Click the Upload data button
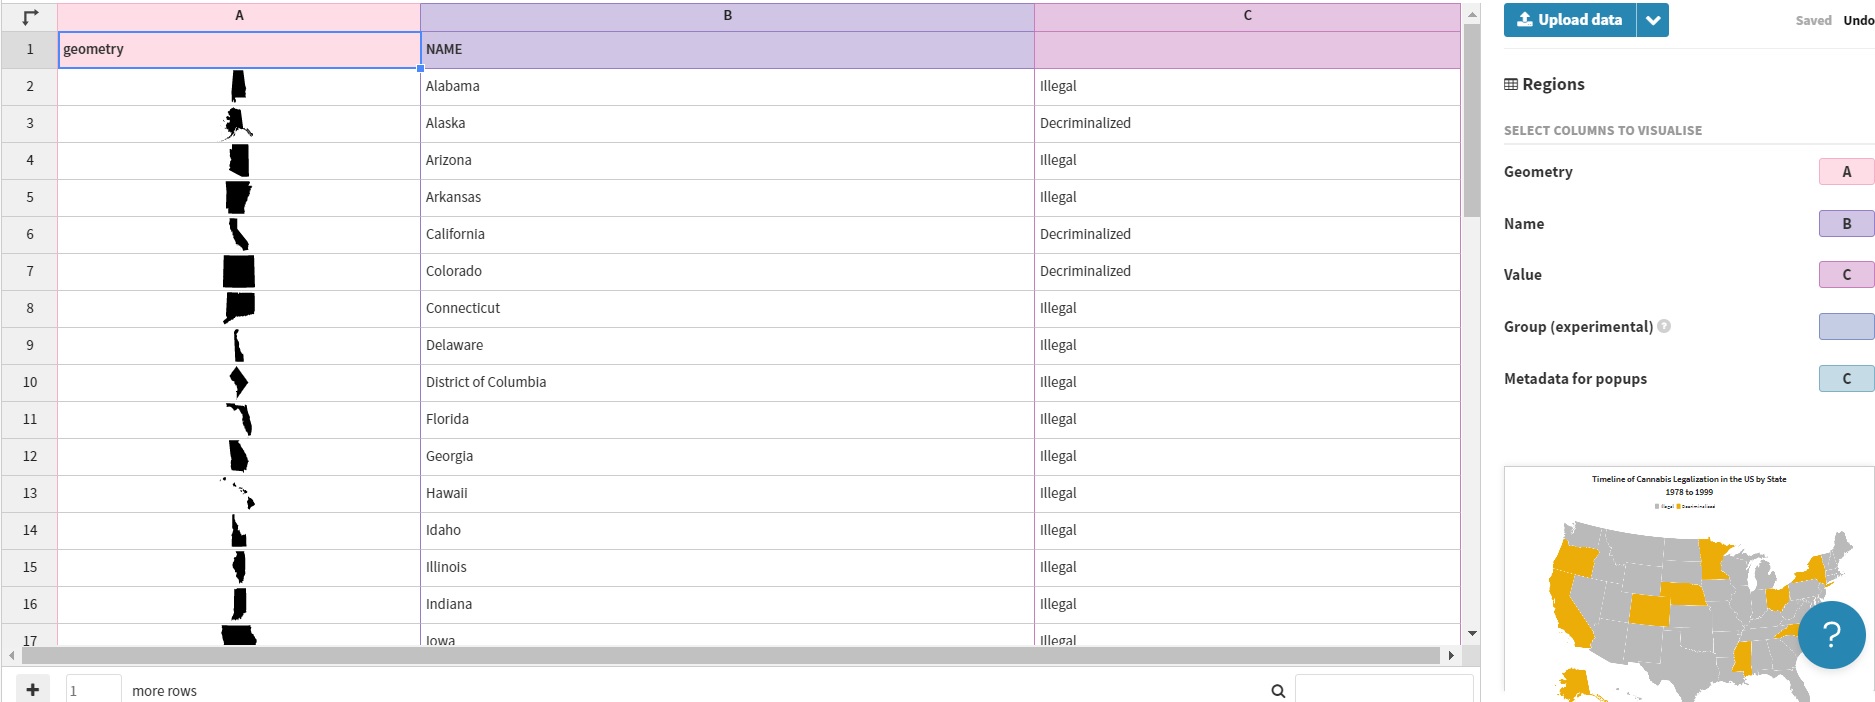 [x=1570, y=20]
